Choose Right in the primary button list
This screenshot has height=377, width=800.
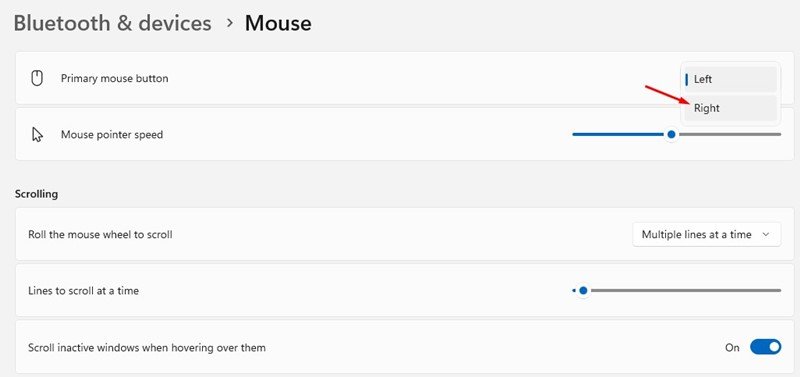pos(730,108)
